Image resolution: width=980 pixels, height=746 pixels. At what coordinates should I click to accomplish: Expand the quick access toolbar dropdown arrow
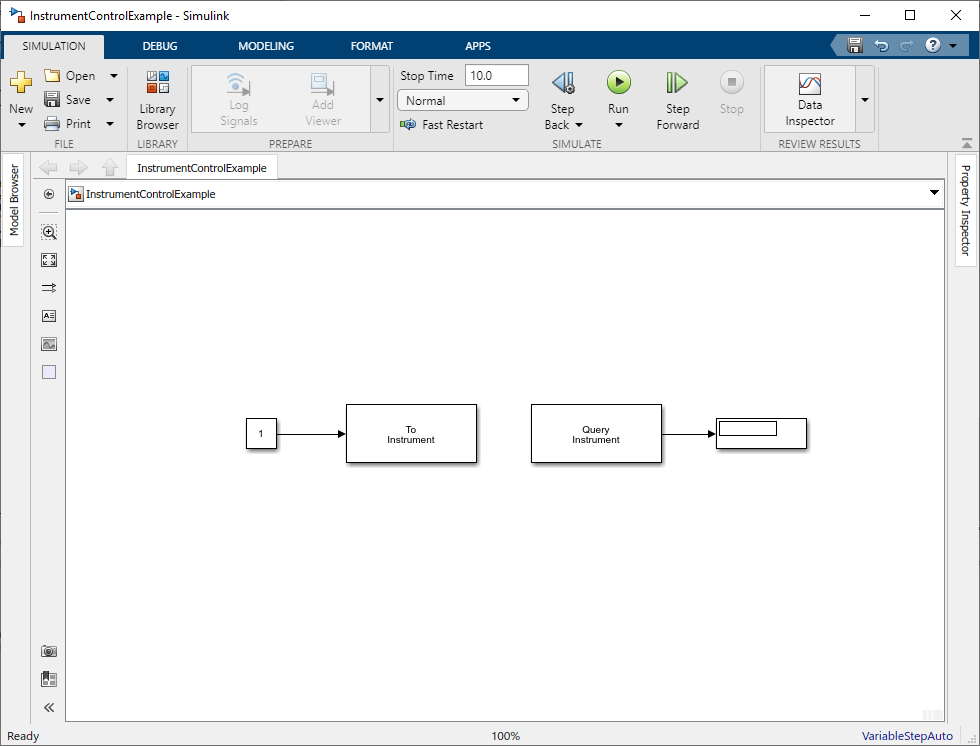953,46
